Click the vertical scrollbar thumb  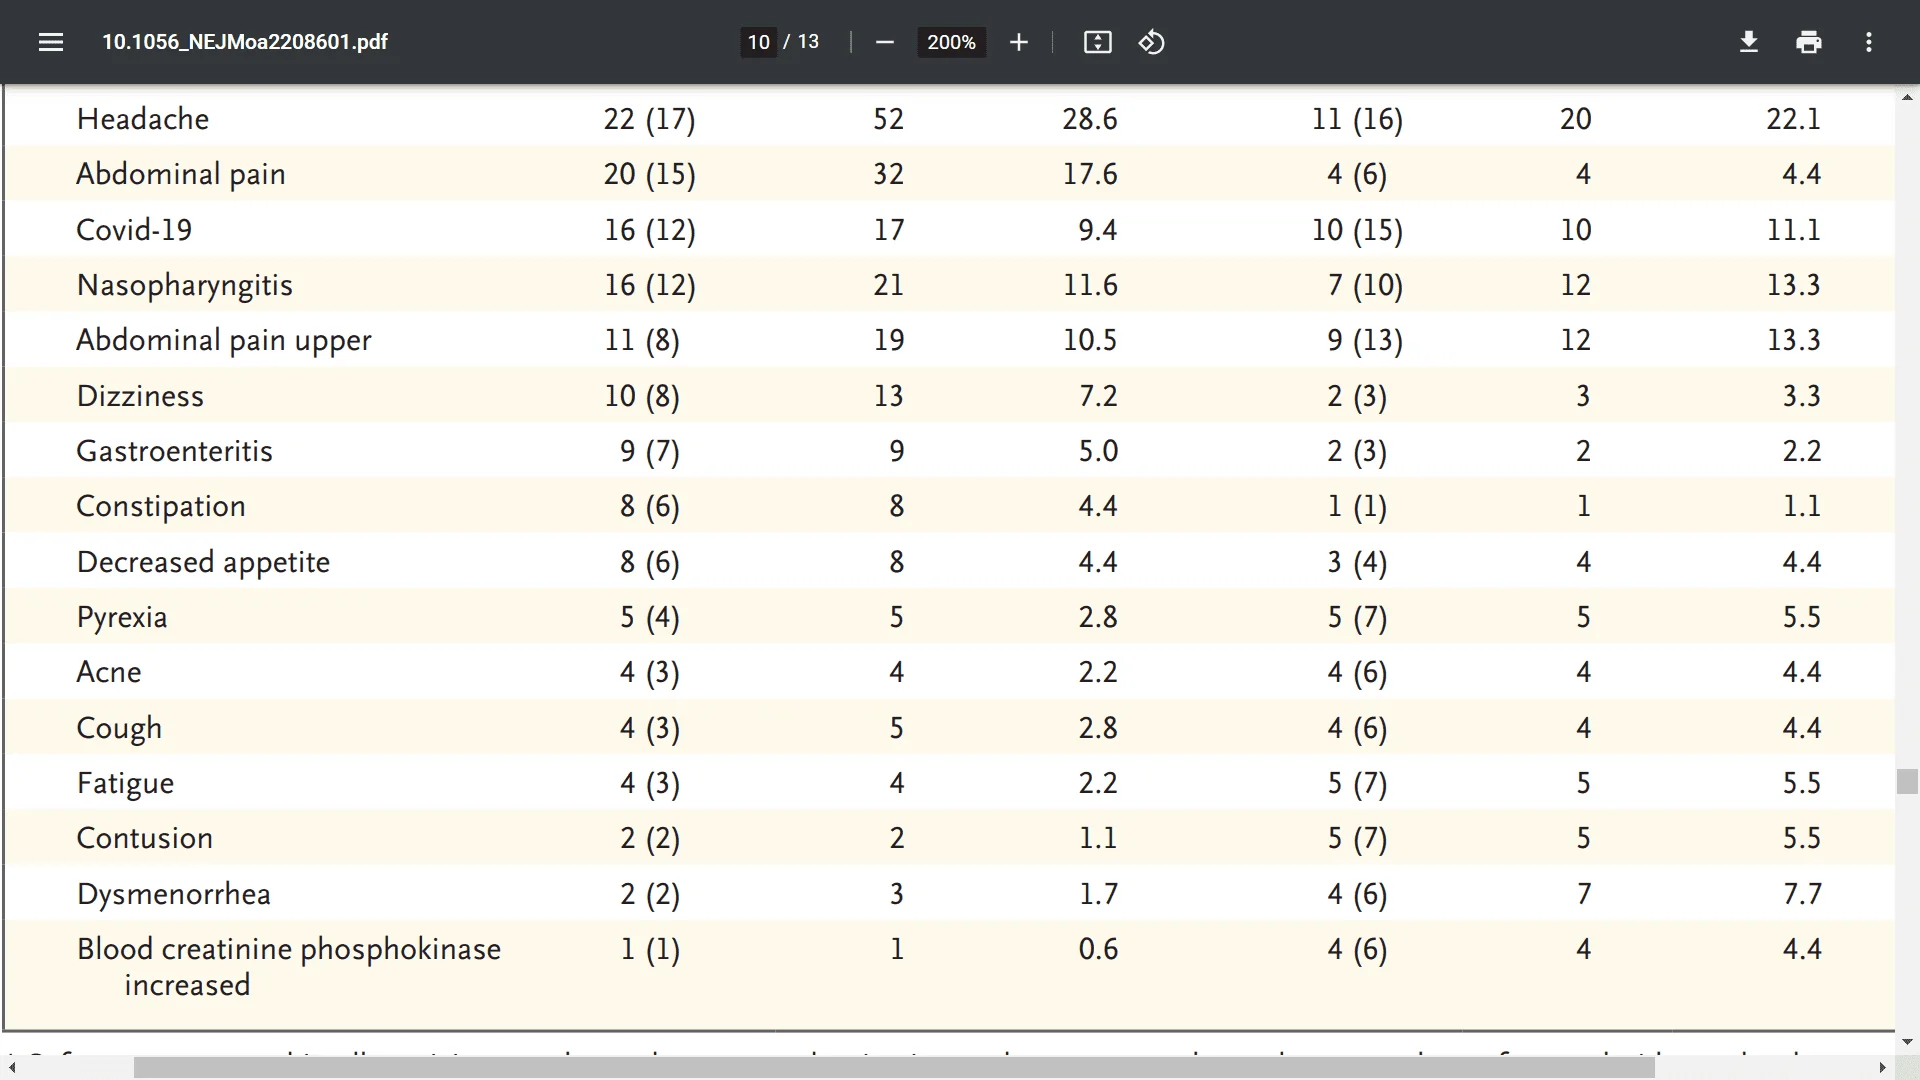pyautogui.click(x=1907, y=781)
